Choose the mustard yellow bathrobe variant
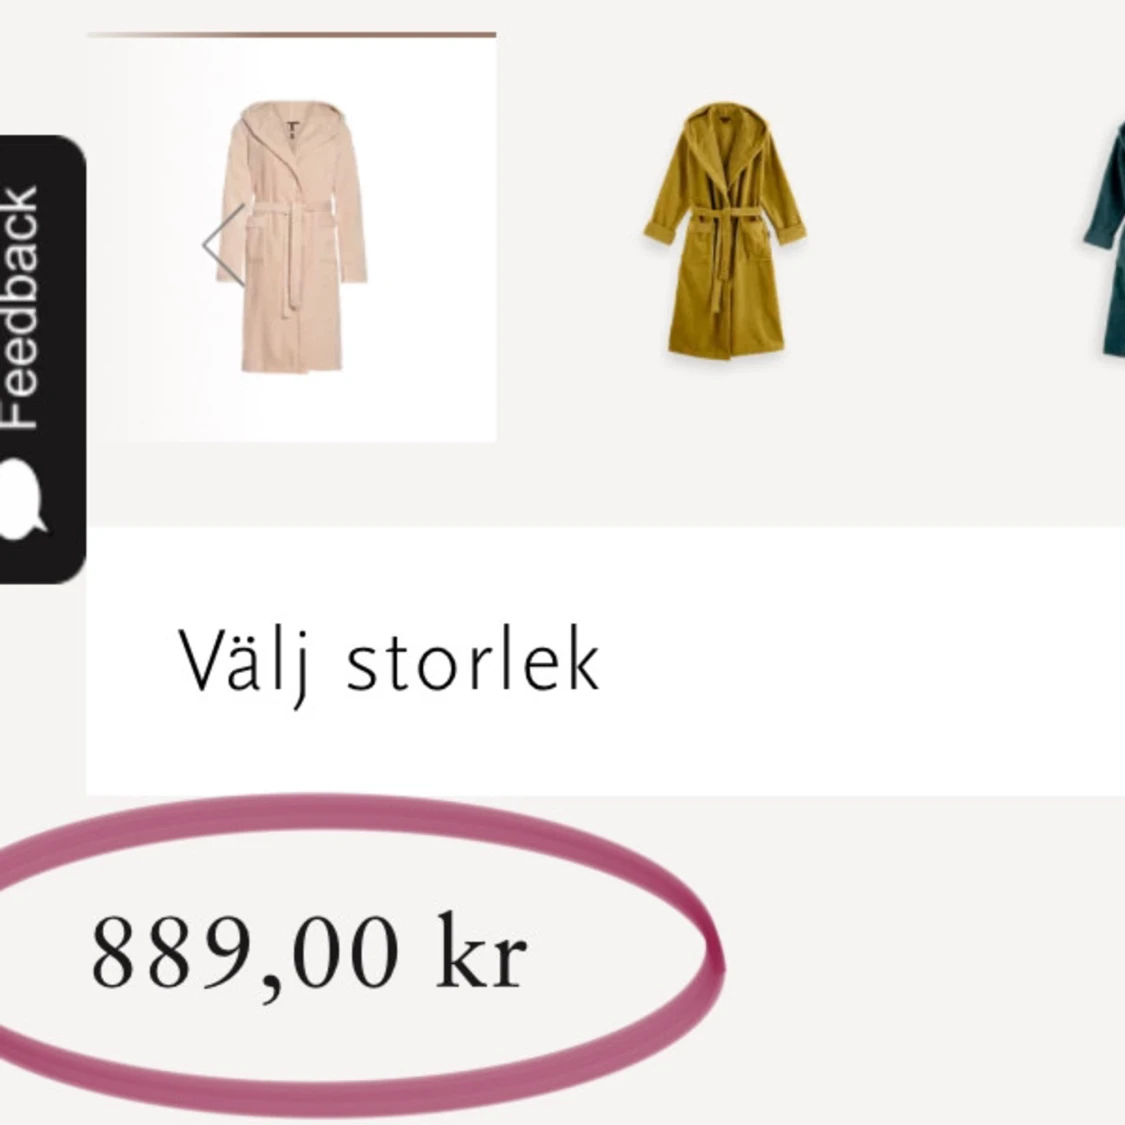Viewport: 1125px width, 1125px height. (724, 230)
